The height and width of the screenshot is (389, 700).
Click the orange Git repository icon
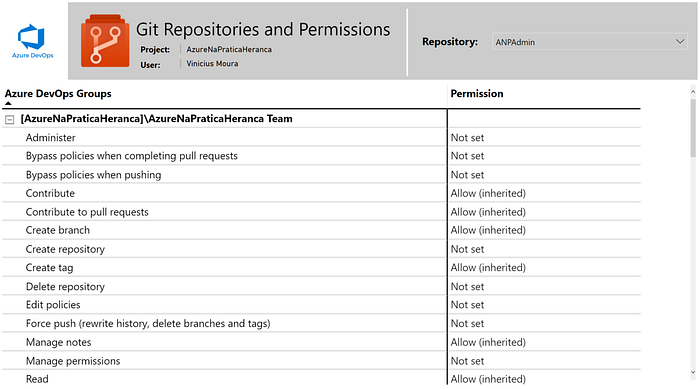point(105,41)
